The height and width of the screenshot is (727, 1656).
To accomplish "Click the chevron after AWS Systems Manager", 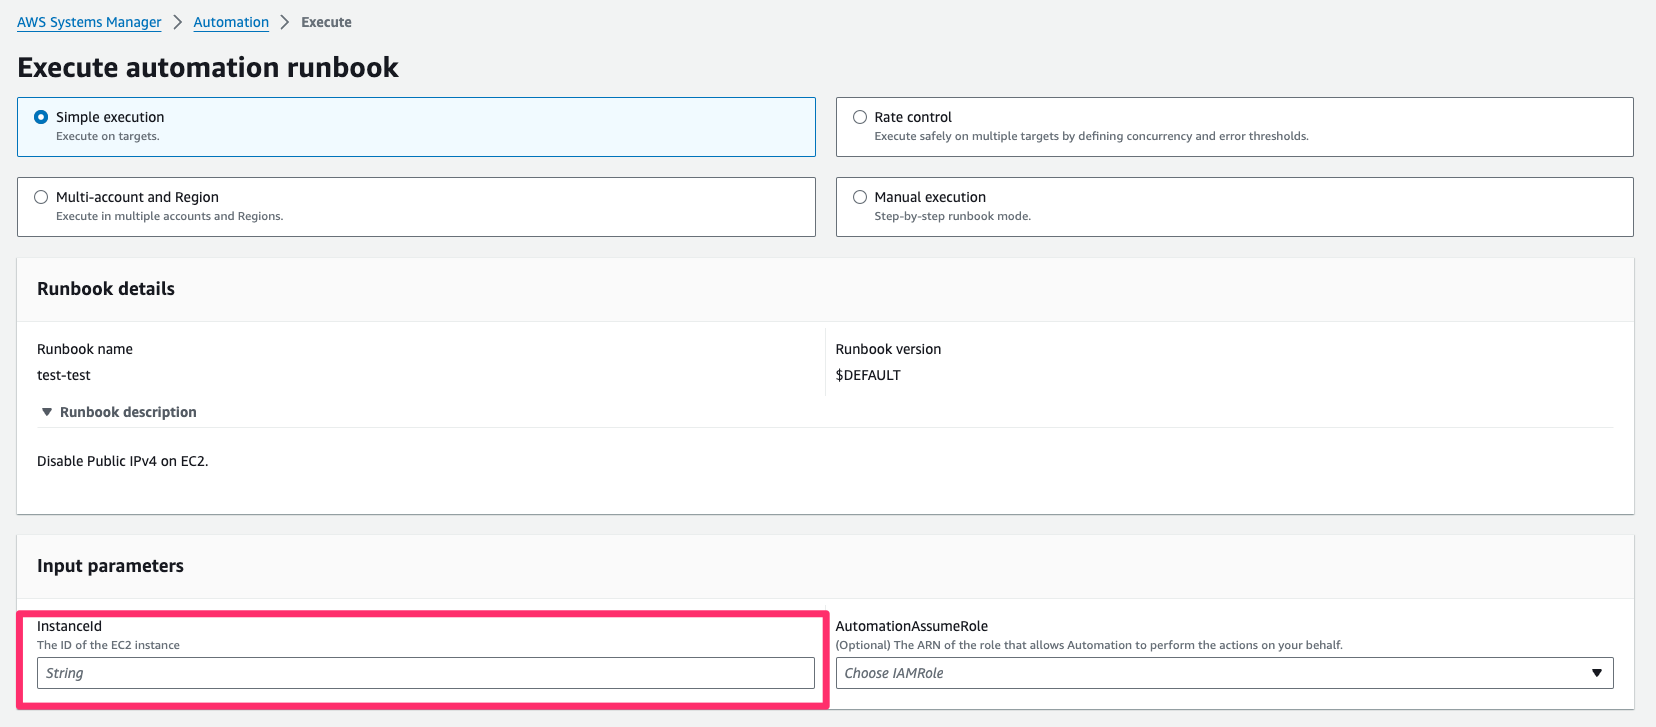I will tap(177, 22).
